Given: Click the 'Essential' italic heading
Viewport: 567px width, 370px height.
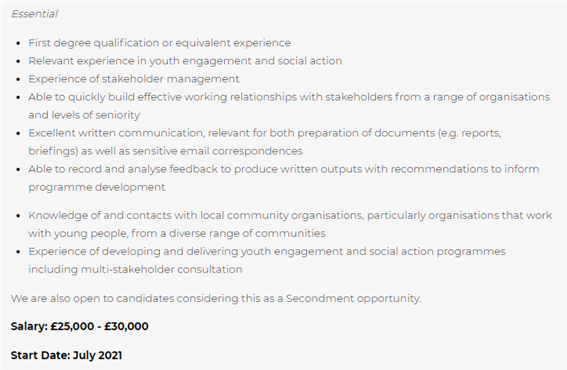Looking at the screenshot, I should click(34, 14).
